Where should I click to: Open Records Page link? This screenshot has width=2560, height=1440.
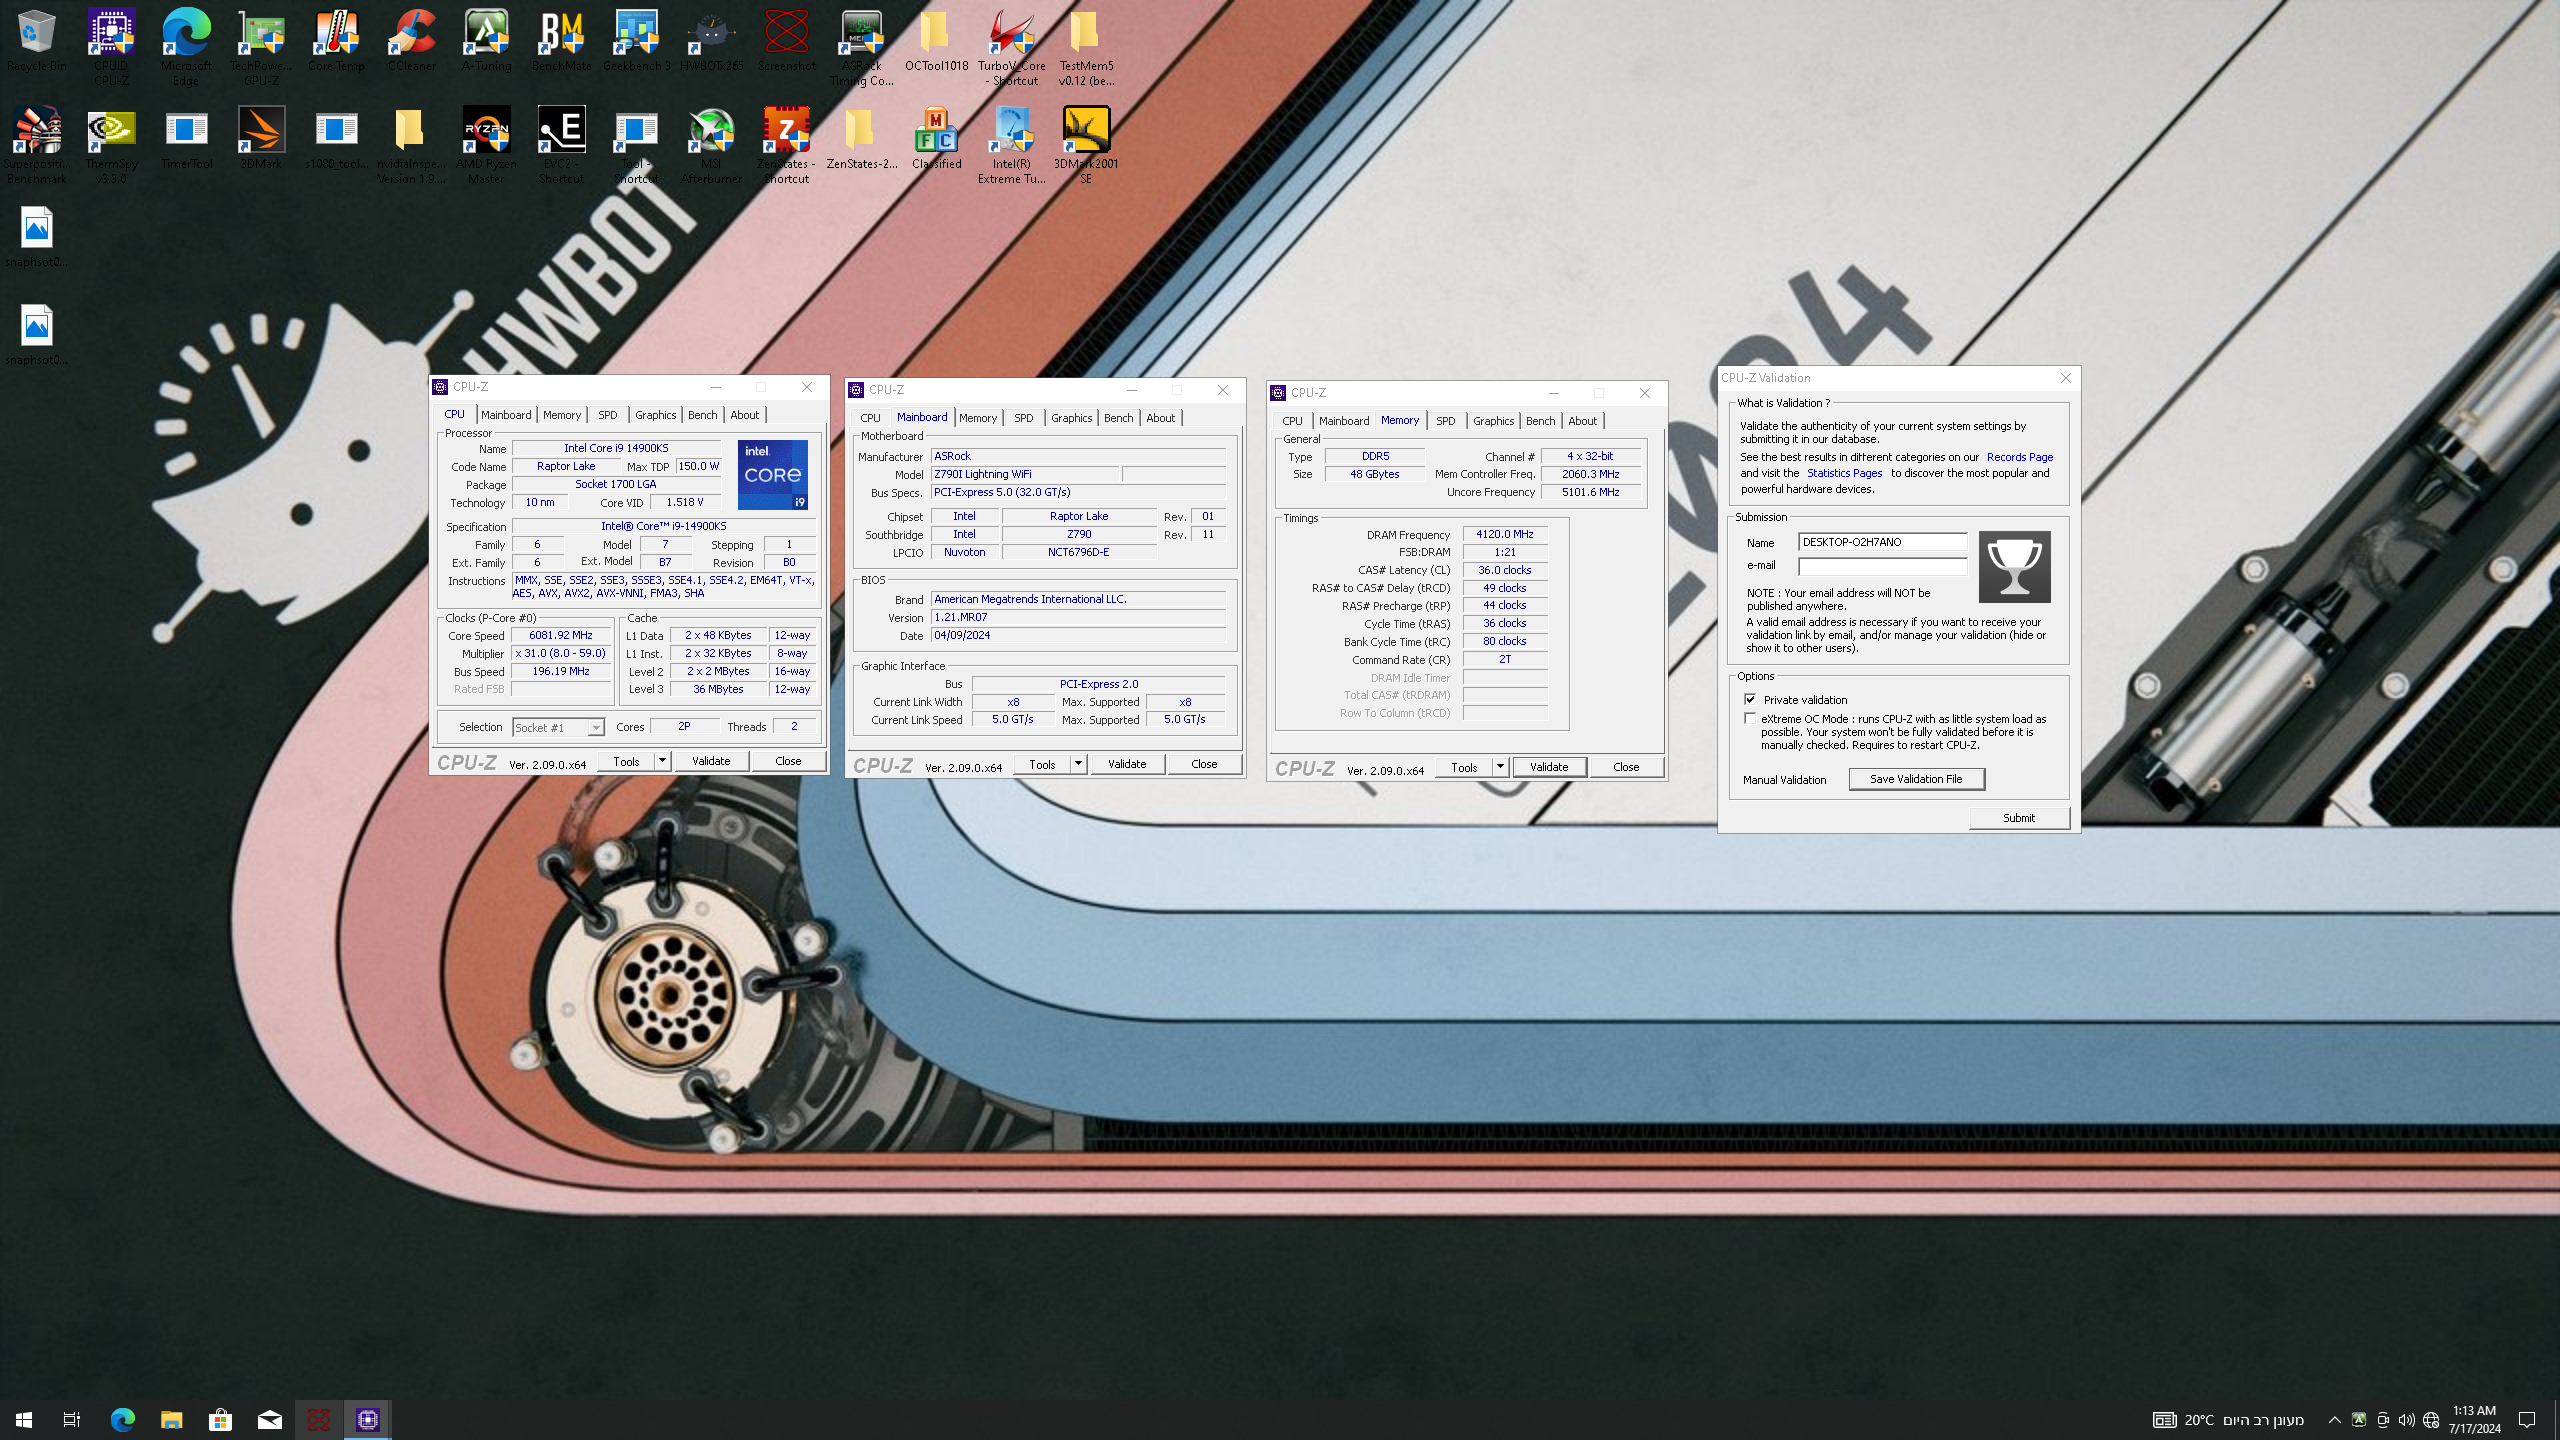coord(2019,457)
